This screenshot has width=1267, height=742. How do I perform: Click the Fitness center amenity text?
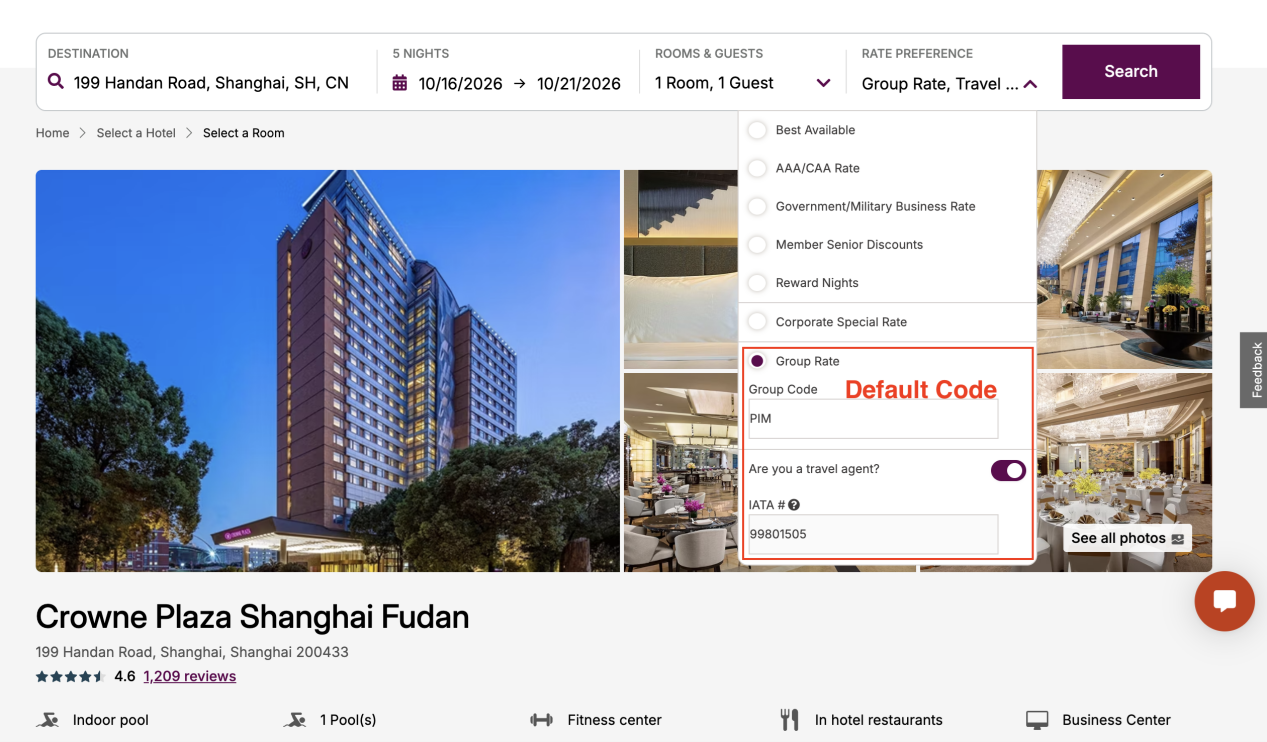pyautogui.click(x=615, y=720)
